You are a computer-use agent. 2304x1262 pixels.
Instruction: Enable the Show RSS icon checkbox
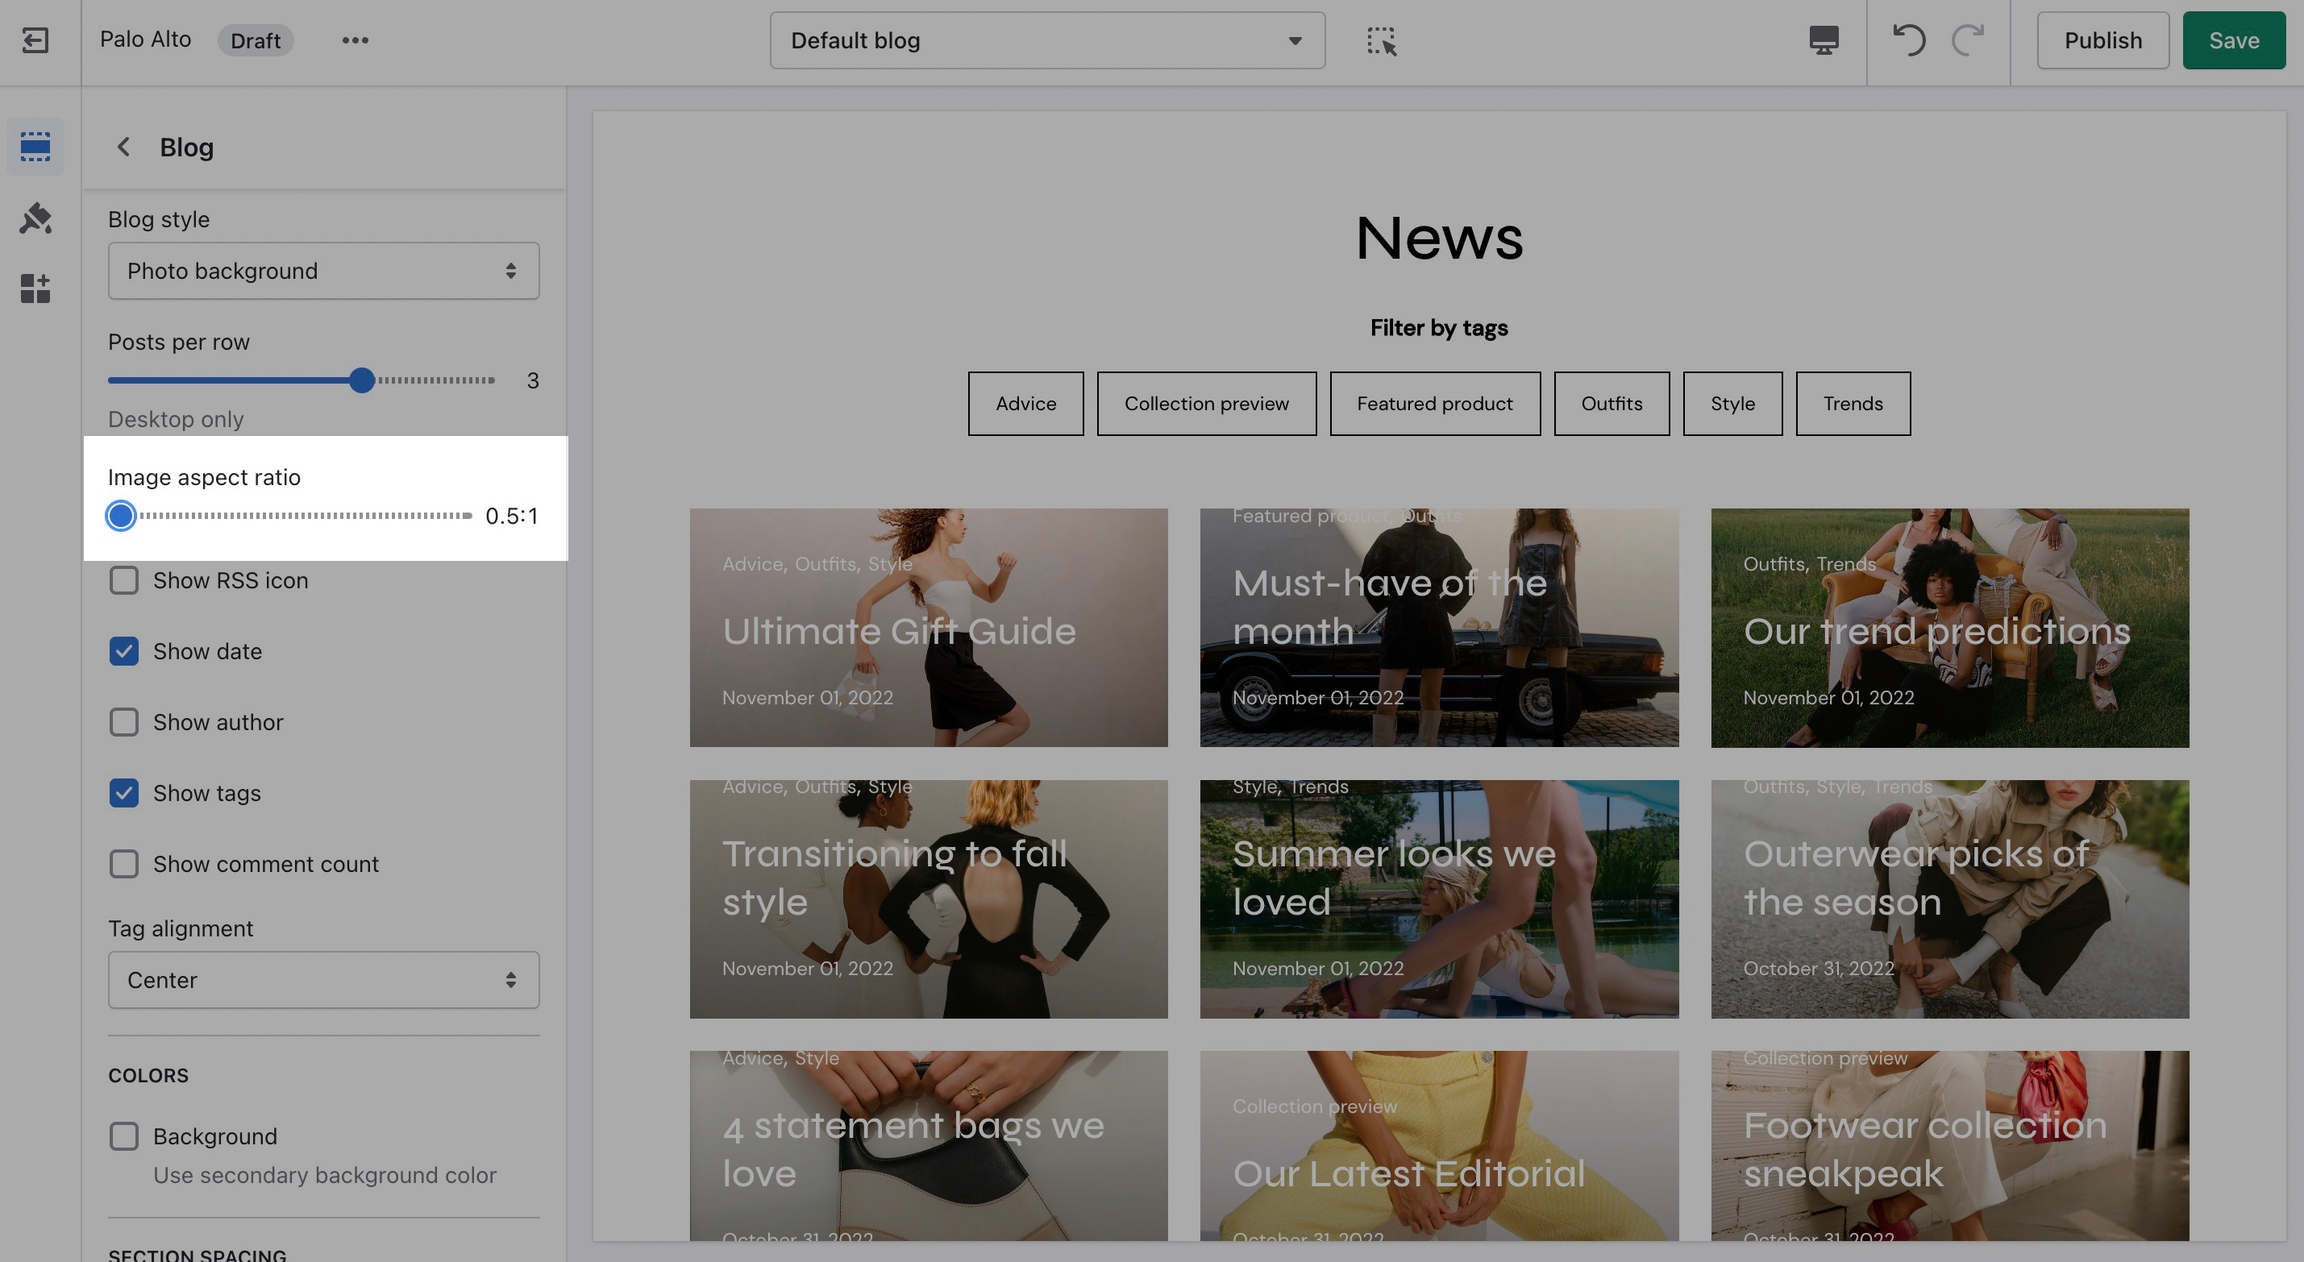pos(124,580)
